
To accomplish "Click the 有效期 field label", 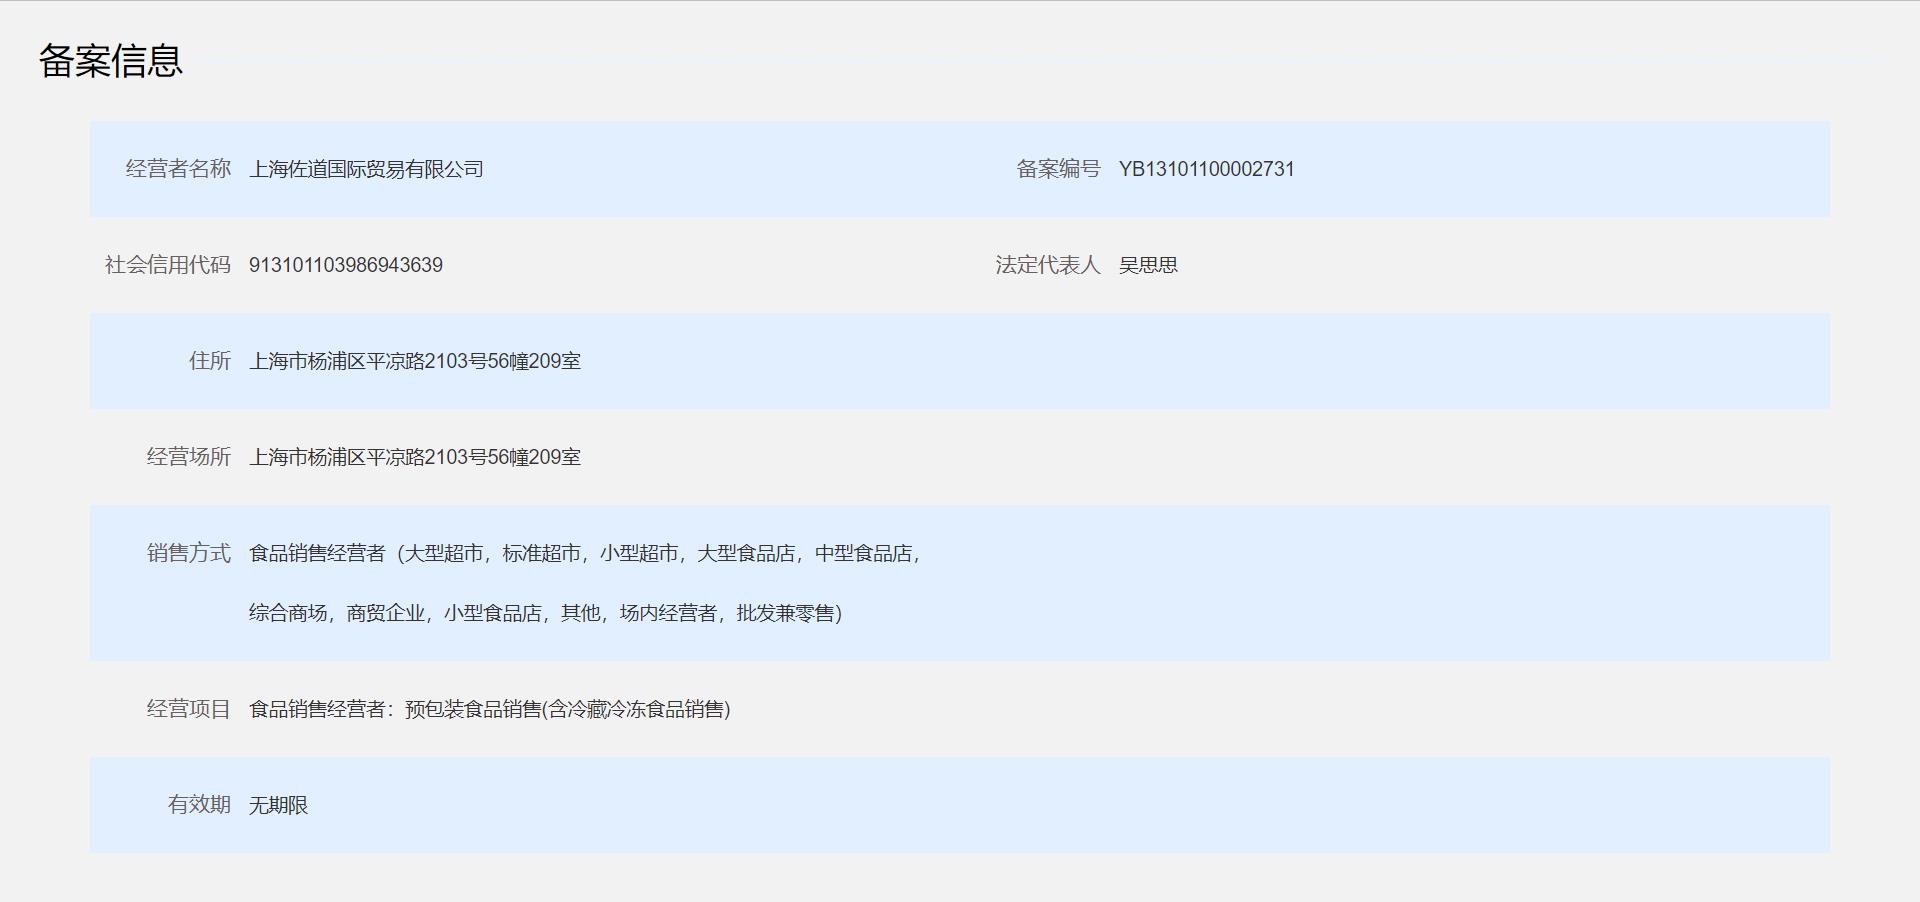I will 199,805.
